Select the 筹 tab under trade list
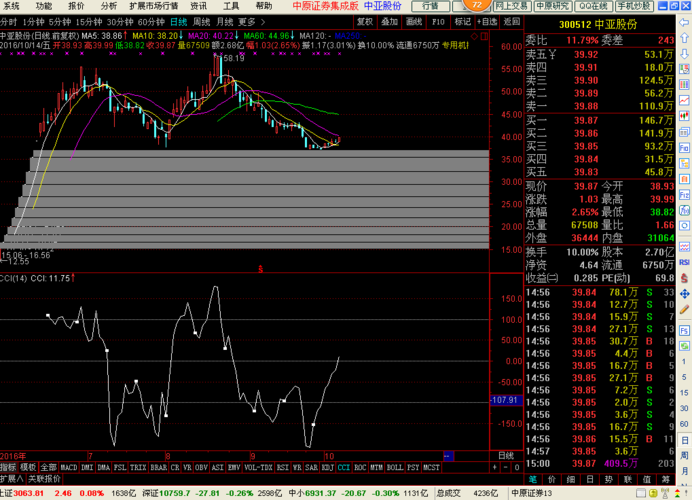The height and width of the screenshot is (500, 692). [666, 479]
